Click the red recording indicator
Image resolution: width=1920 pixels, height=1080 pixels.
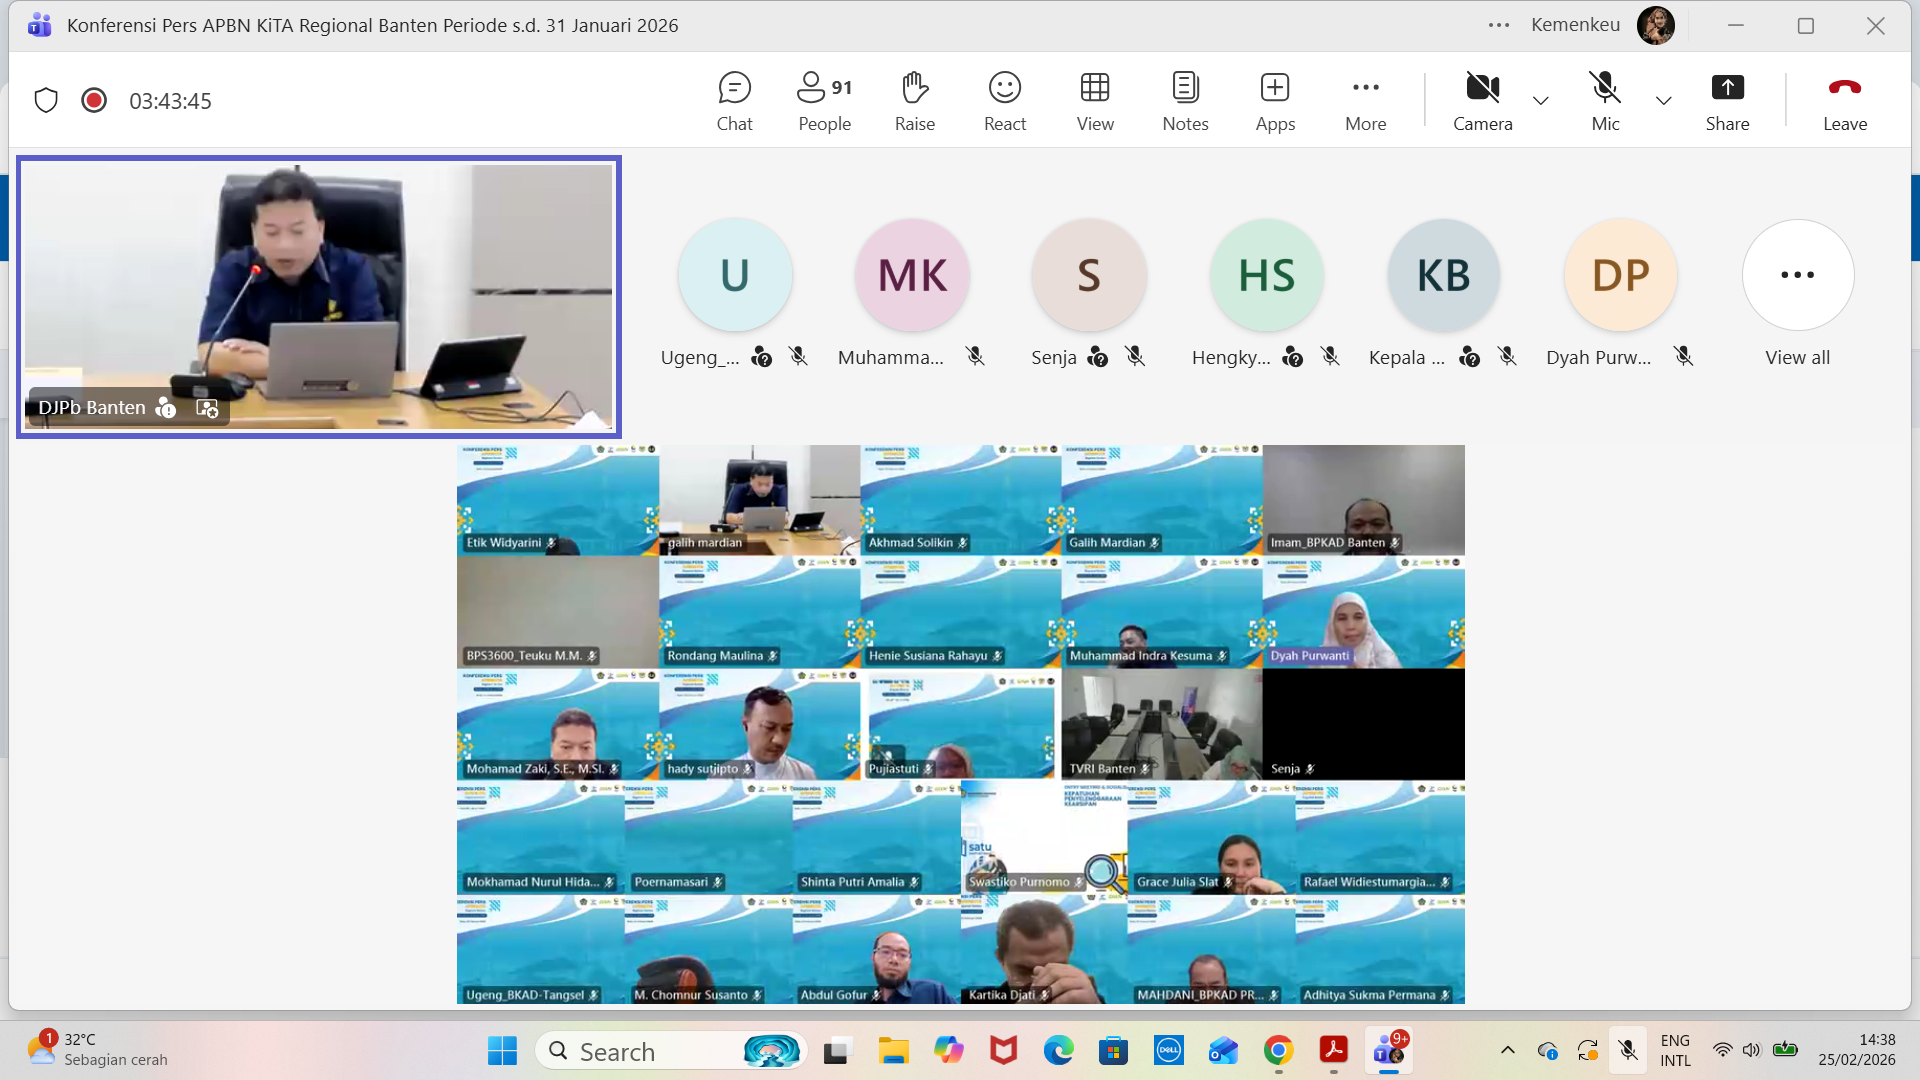[94, 100]
